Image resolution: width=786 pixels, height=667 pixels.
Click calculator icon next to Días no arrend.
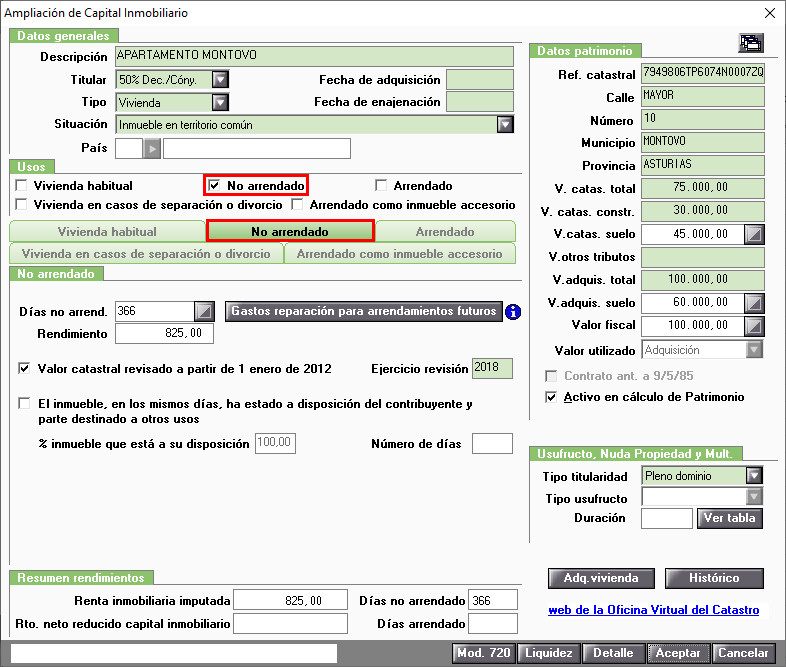tap(204, 311)
